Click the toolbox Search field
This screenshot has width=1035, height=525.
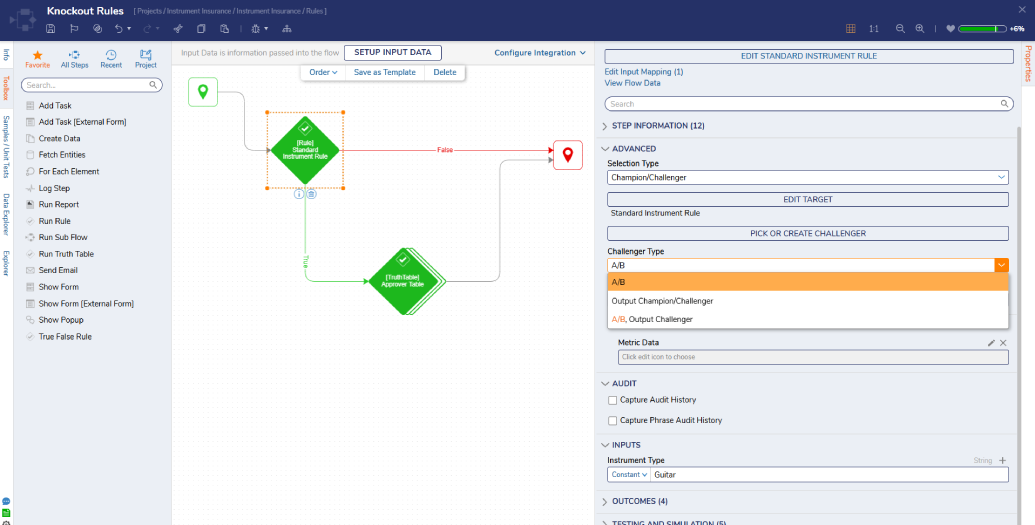coord(92,85)
